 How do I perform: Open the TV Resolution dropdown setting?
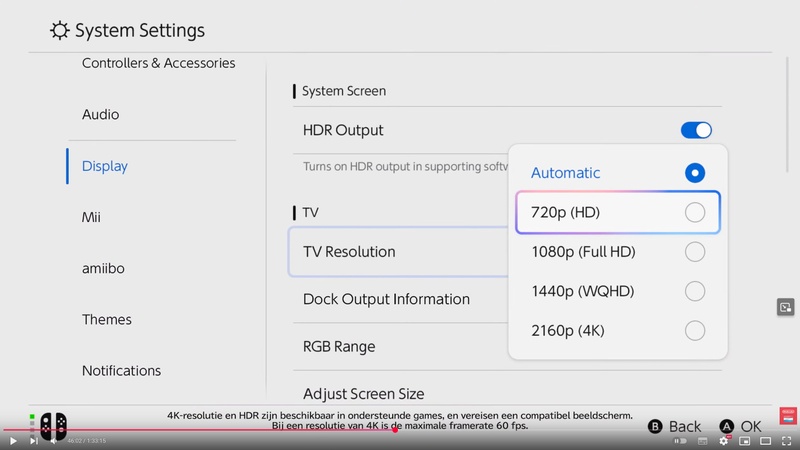click(x=398, y=252)
